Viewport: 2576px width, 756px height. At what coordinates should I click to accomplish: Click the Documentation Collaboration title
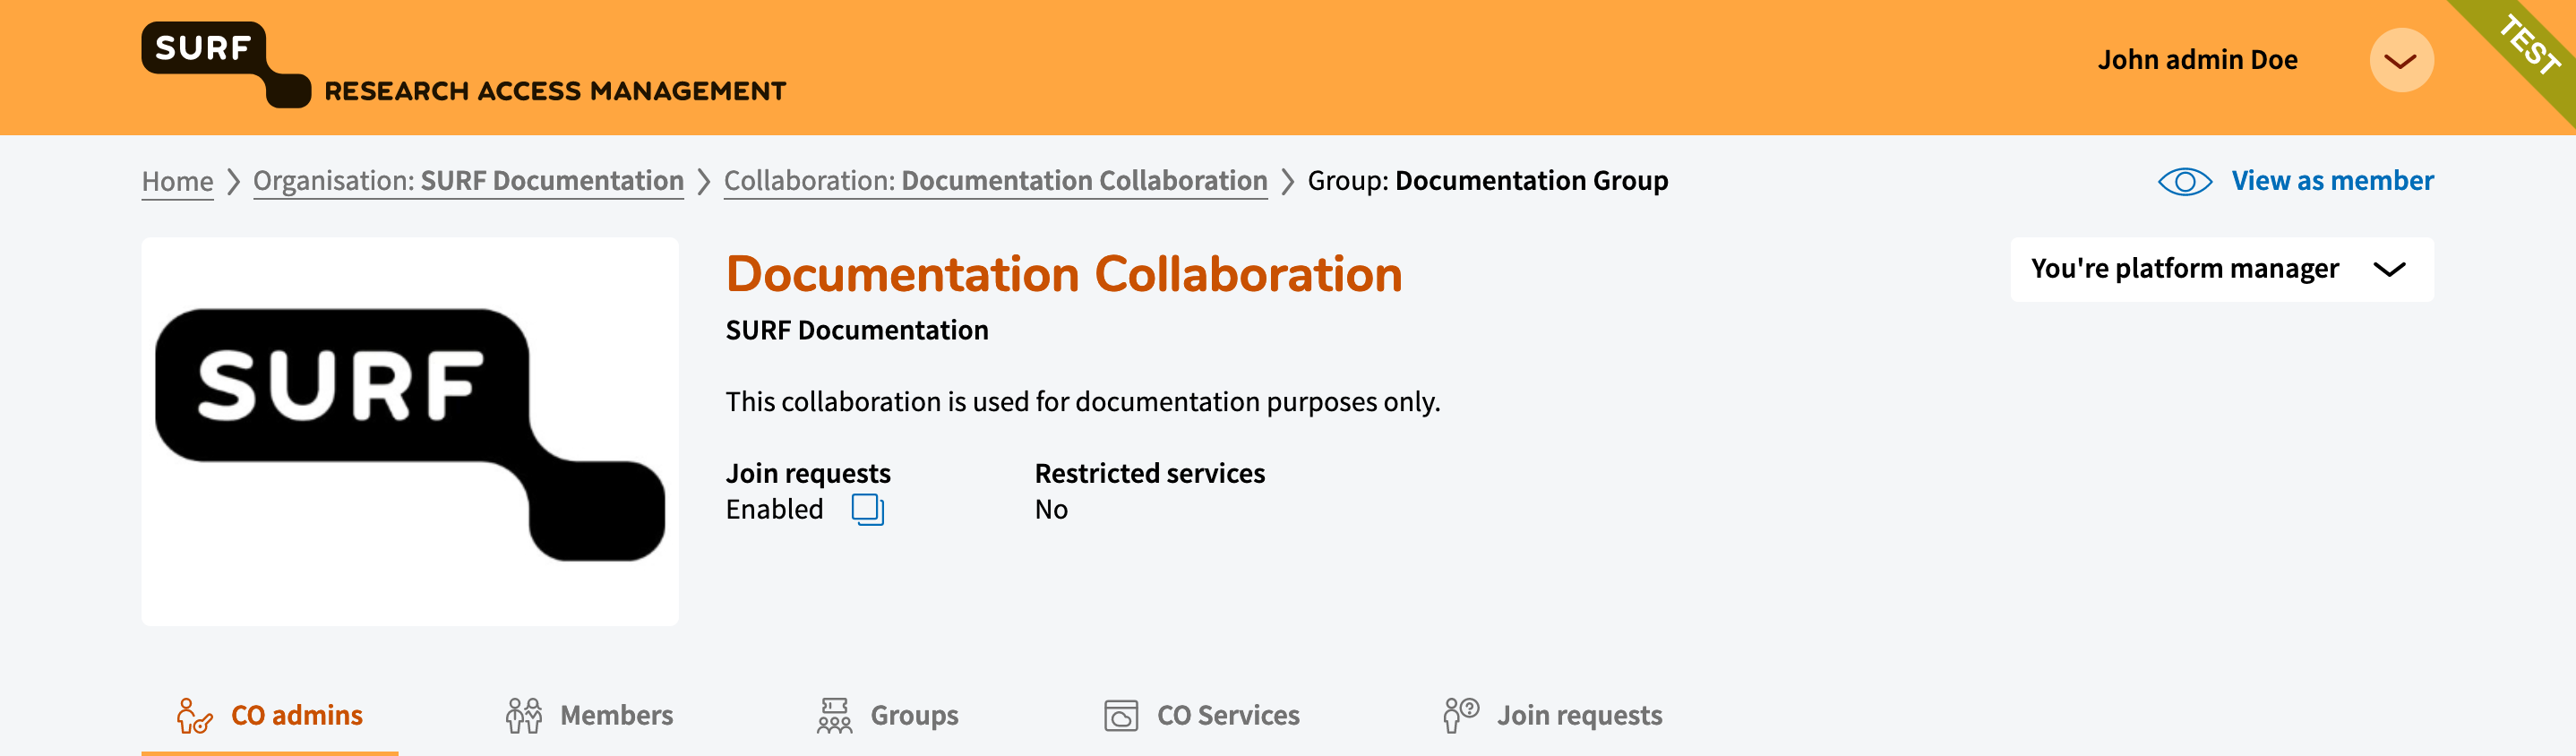(x=1064, y=274)
